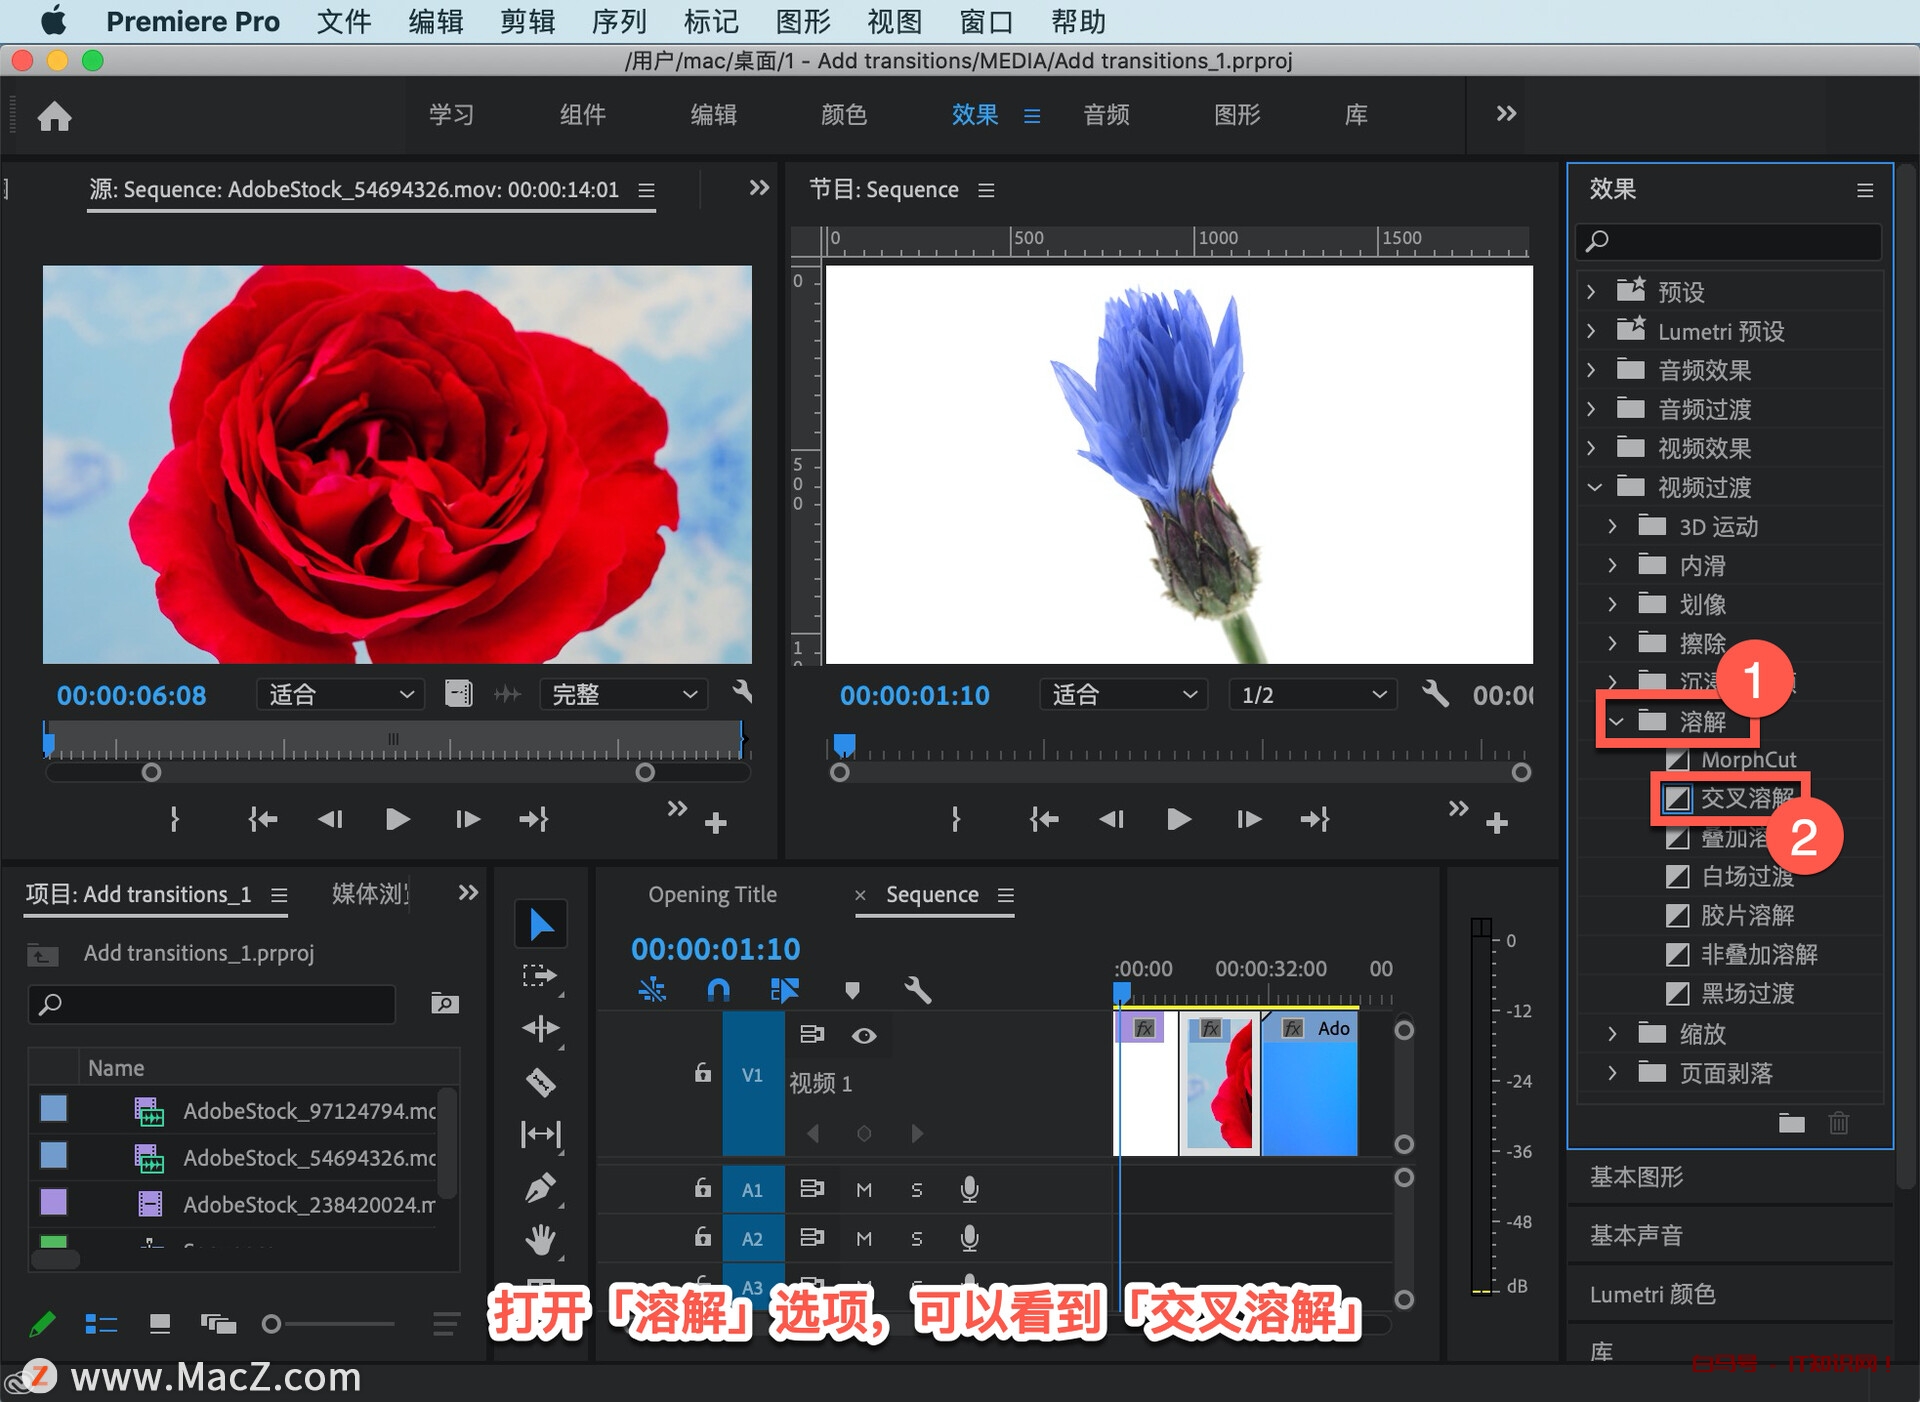Open the 窗口 menu
The image size is (1920, 1402).
coord(985,21)
